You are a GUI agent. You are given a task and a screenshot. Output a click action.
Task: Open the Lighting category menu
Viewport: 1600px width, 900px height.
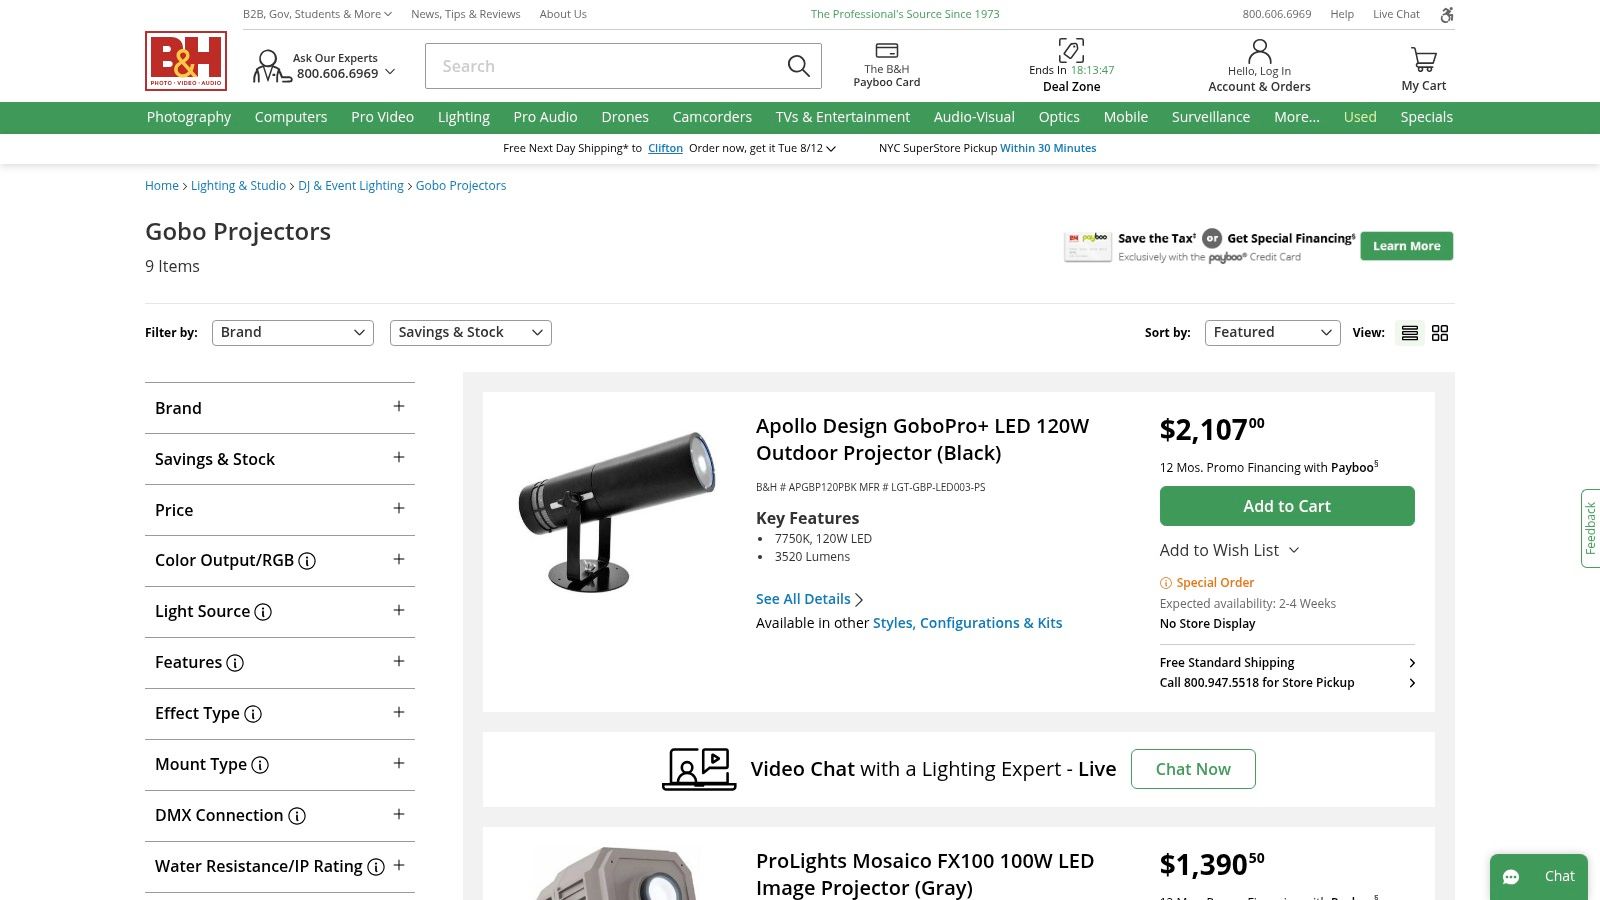tap(463, 117)
